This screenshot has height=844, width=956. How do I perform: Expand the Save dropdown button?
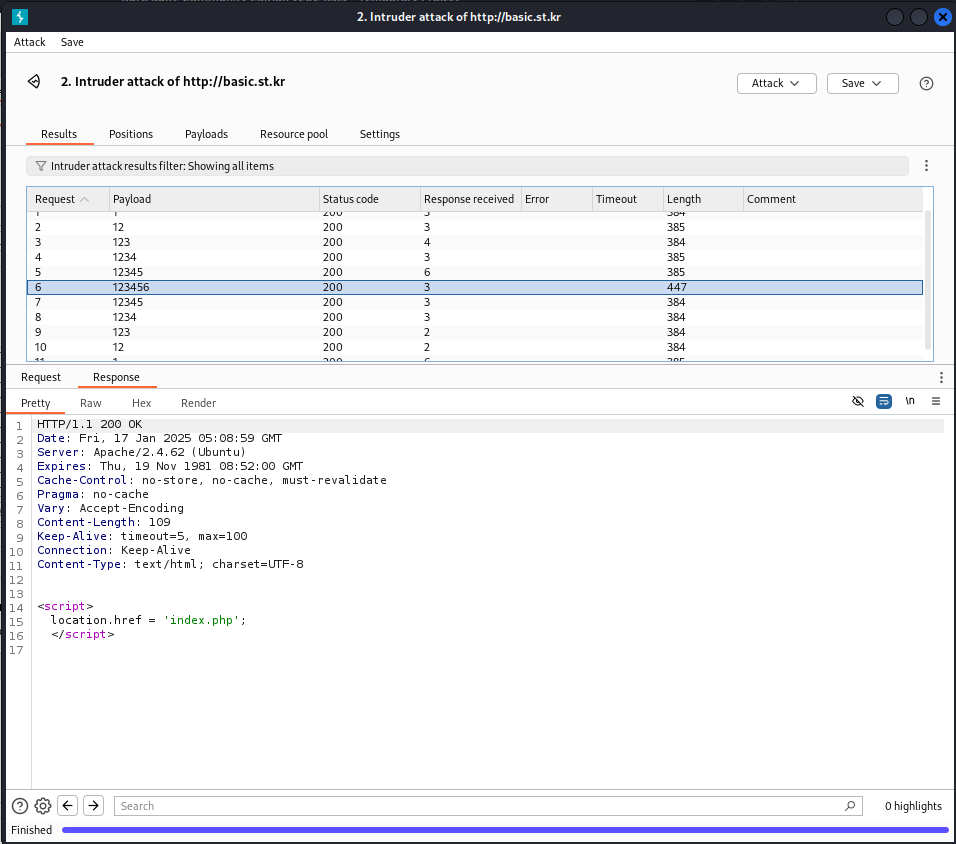[x=862, y=84]
